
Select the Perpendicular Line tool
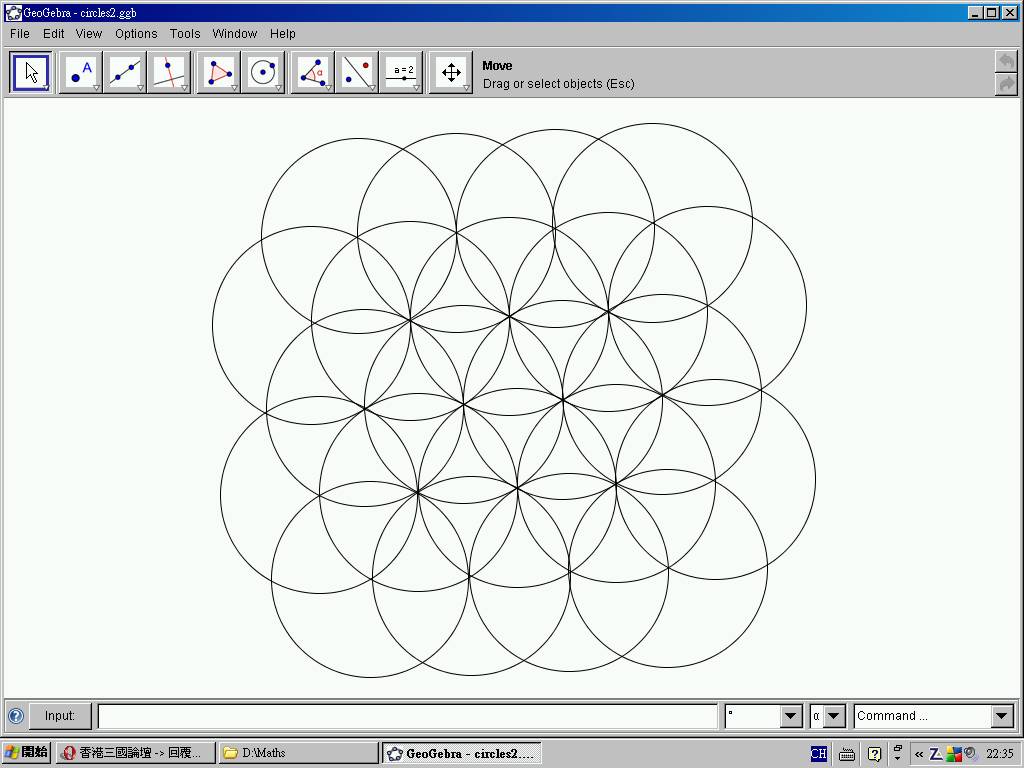coord(169,72)
